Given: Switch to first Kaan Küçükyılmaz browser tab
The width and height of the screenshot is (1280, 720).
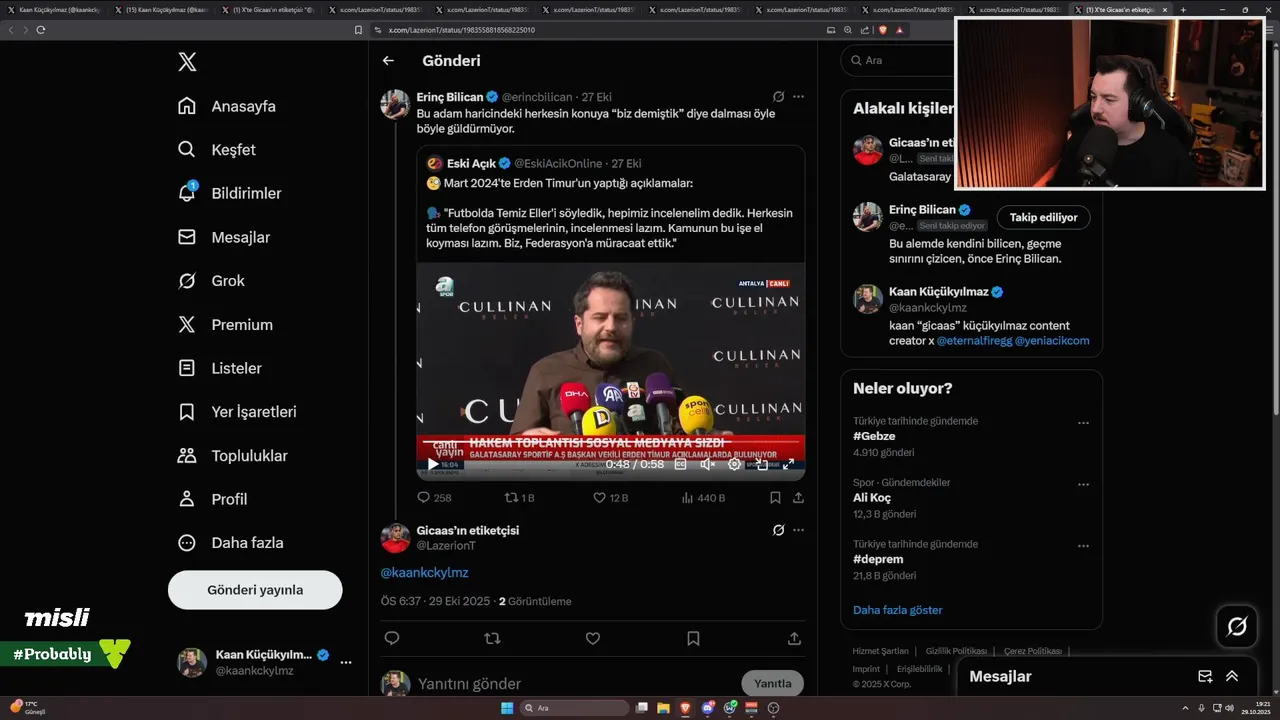Looking at the screenshot, I should point(54,10).
